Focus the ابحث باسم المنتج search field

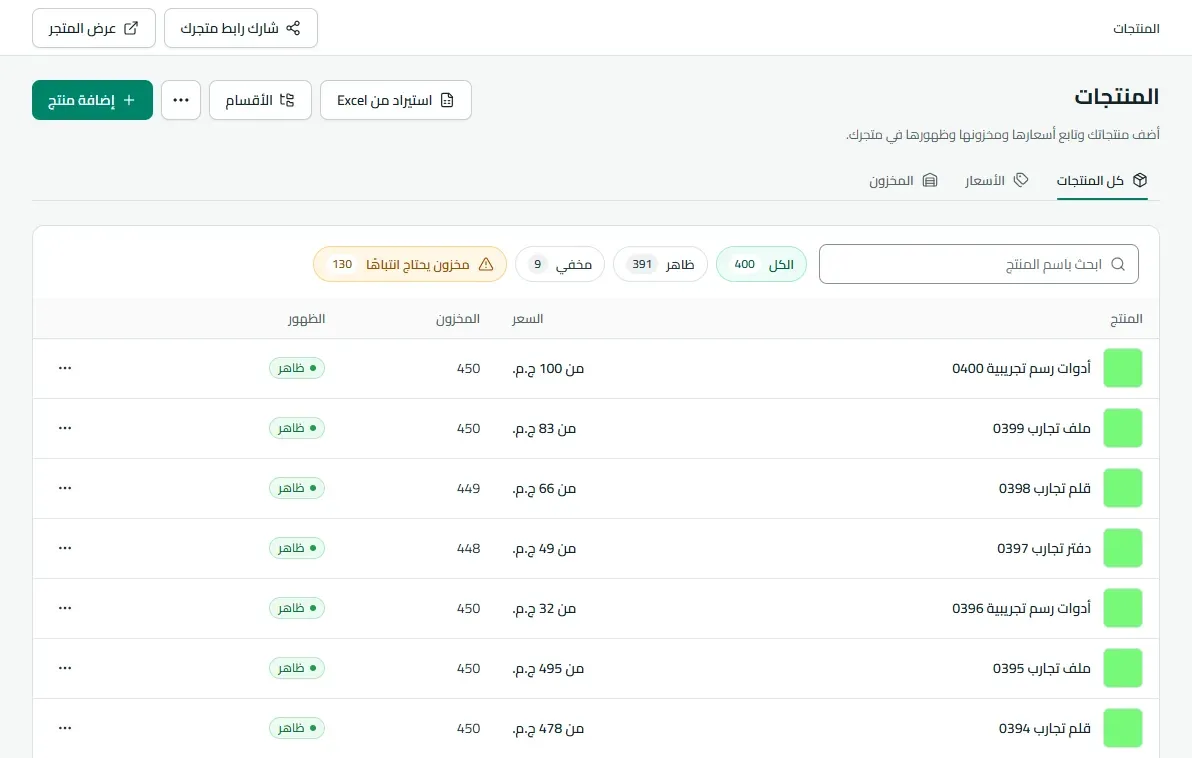point(978,264)
